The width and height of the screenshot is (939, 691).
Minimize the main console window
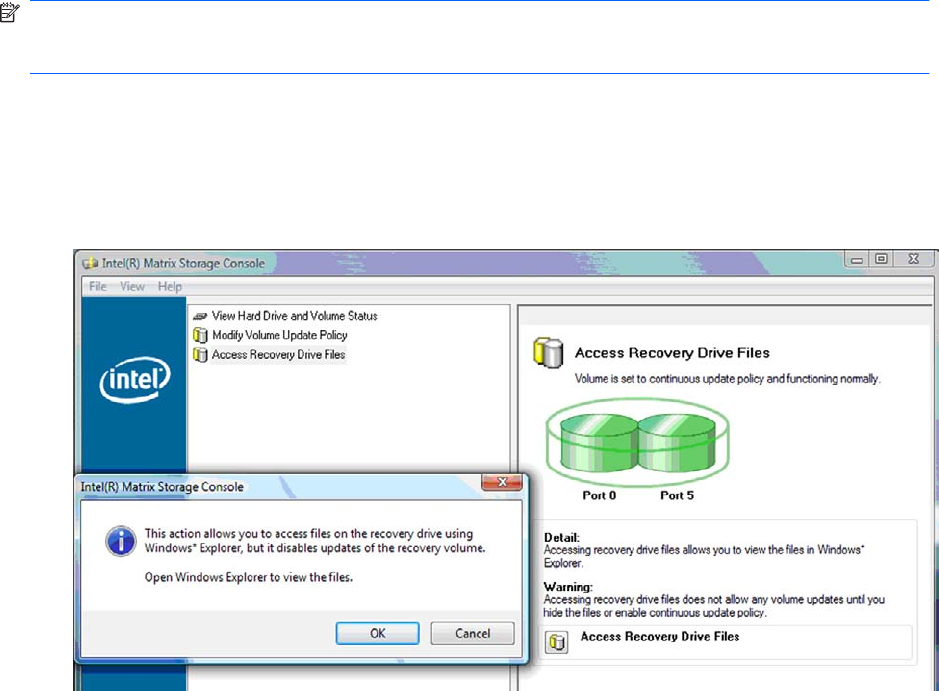[857, 259]
